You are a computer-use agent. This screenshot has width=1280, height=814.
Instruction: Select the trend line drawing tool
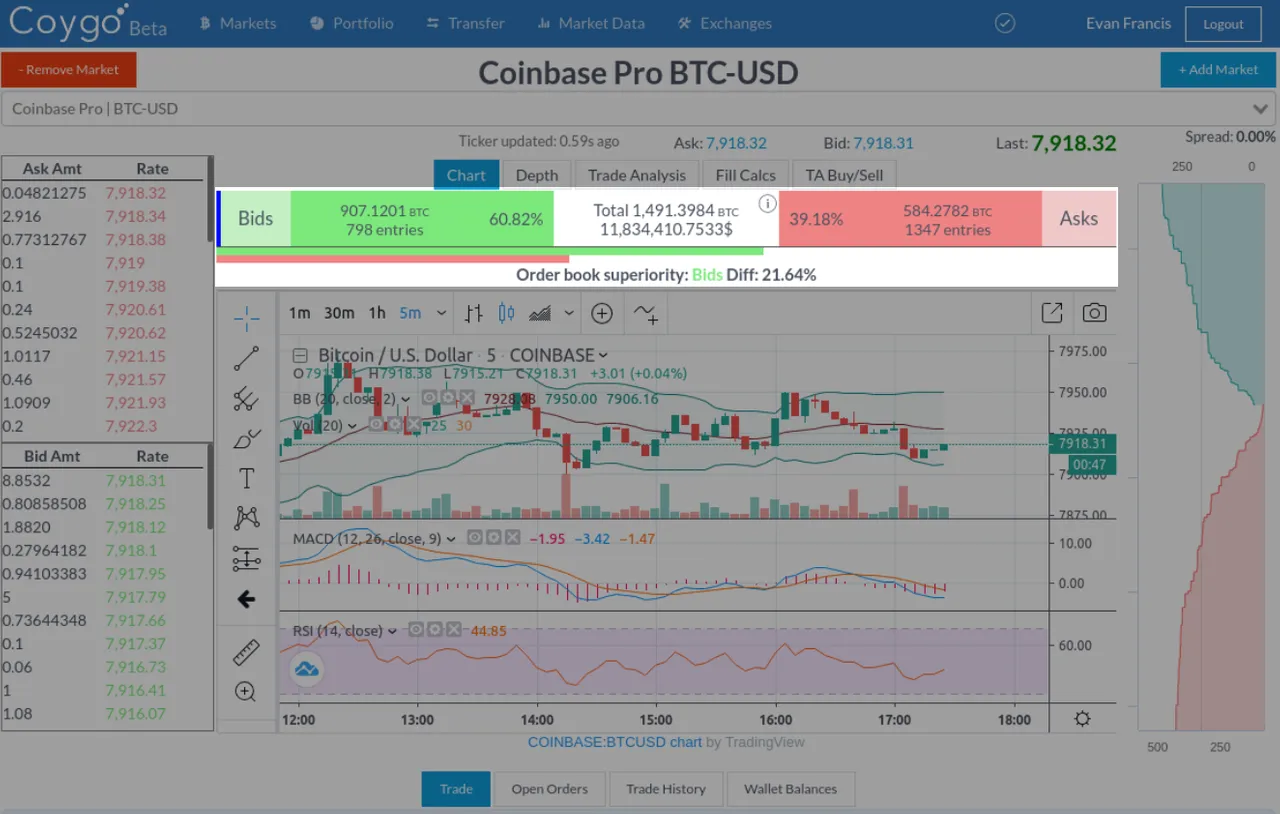click(246, 358)
